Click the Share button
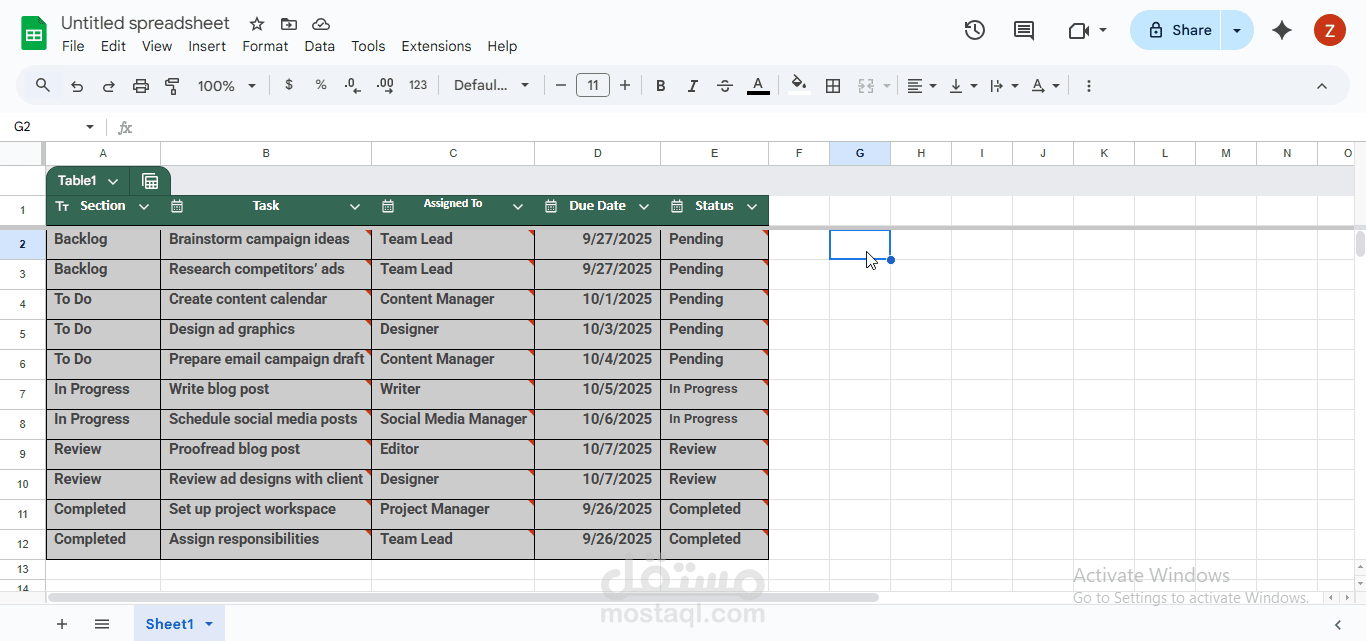This screenshot has width=1366, height=641. tap(1178, 30)
